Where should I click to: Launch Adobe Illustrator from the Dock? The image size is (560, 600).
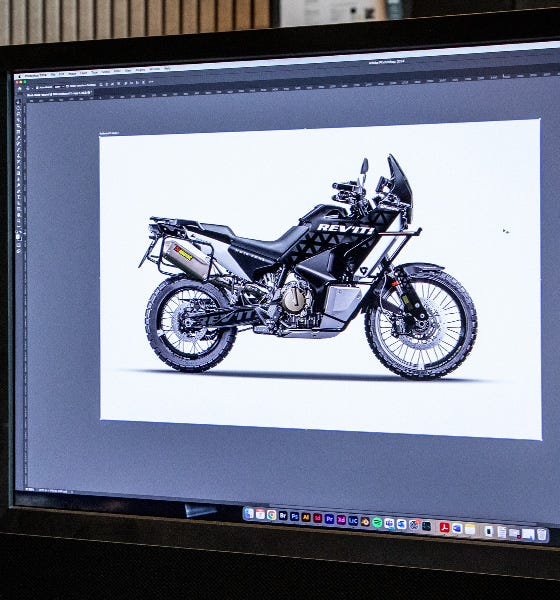click(306, 517)
